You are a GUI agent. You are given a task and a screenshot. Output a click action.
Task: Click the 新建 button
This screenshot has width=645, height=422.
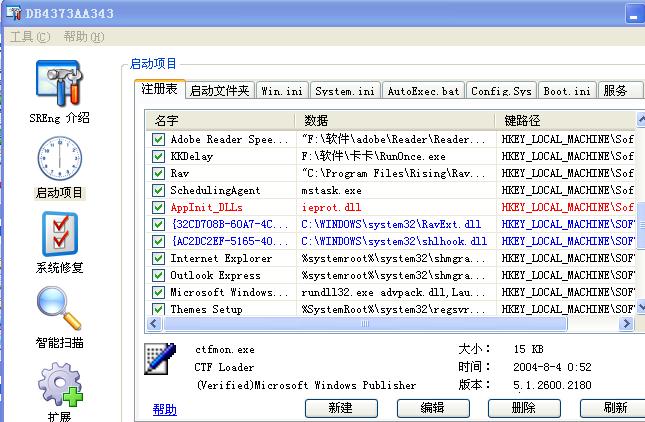pos(341,408)
